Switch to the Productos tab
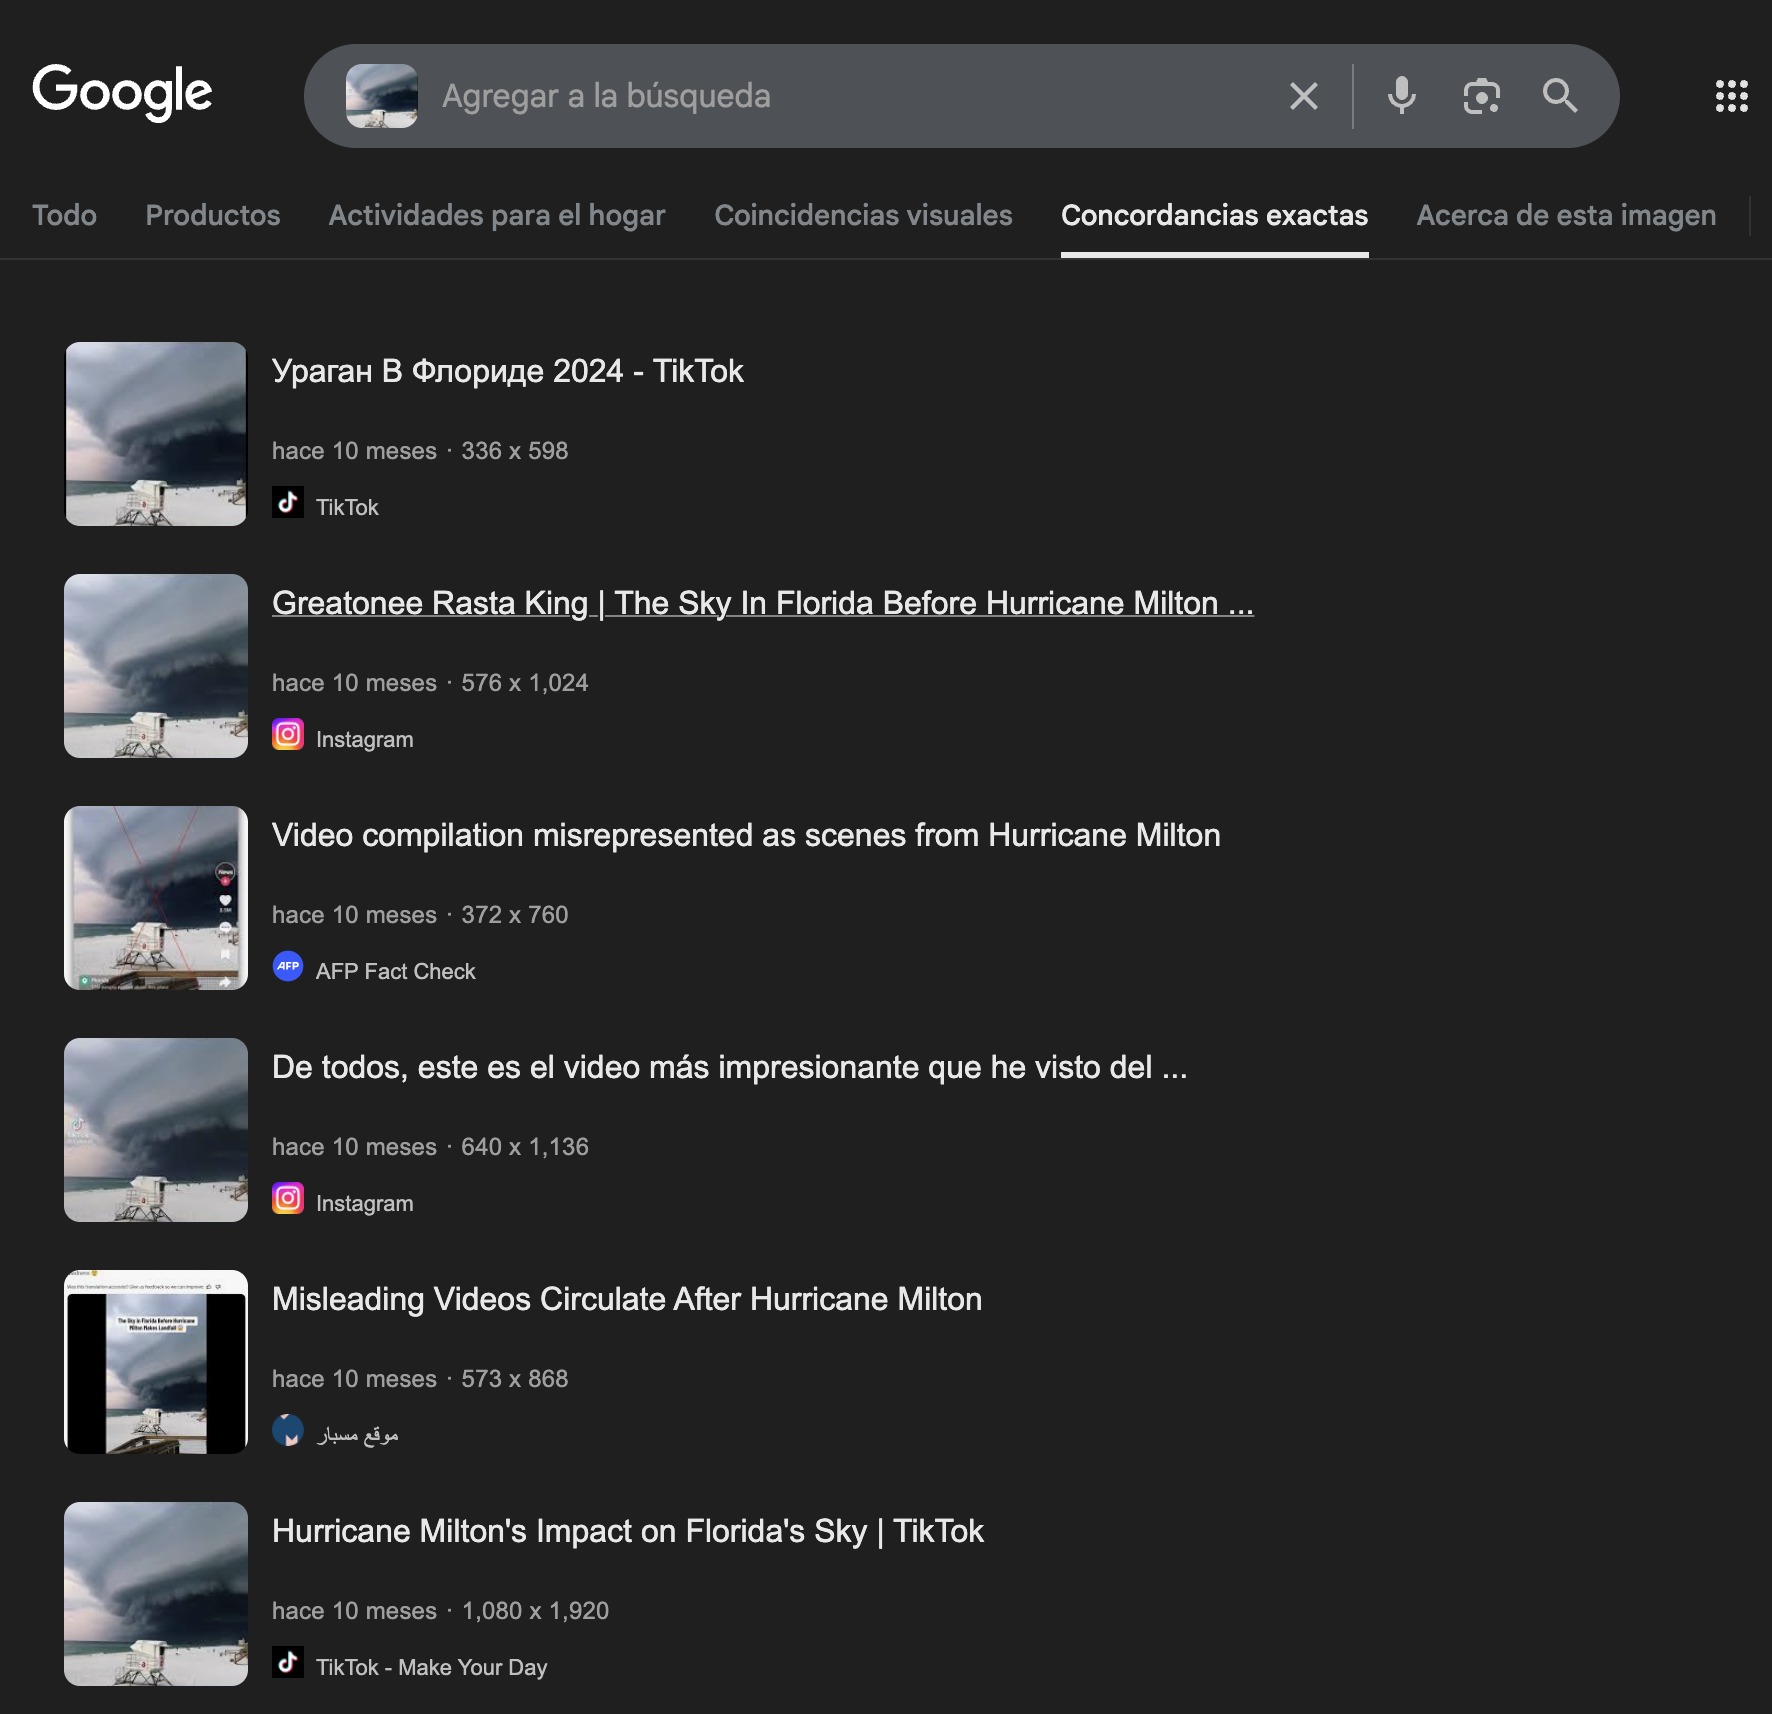Image resolution: width=1772 pixels, height=1714 pixels. tap(213, 215)
